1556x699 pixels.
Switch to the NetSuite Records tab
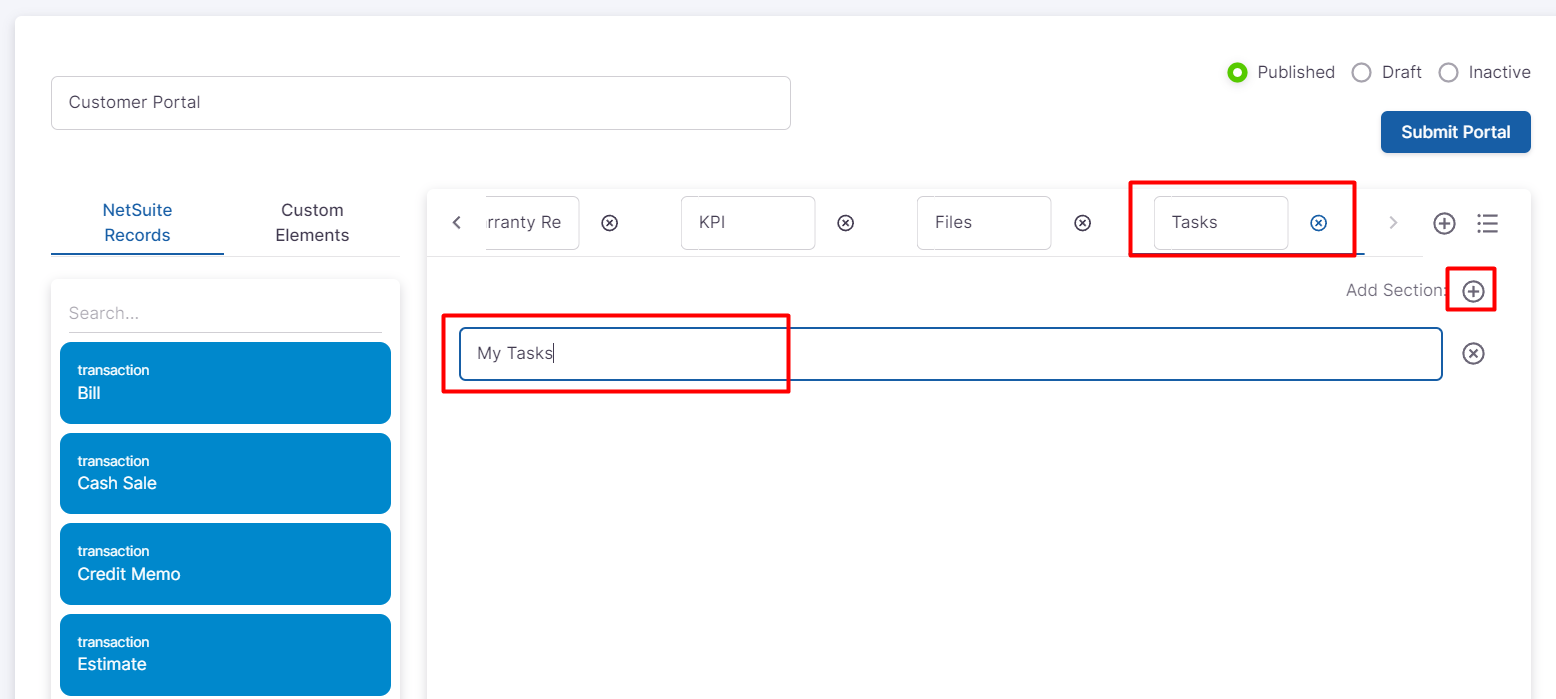(137, 222)
